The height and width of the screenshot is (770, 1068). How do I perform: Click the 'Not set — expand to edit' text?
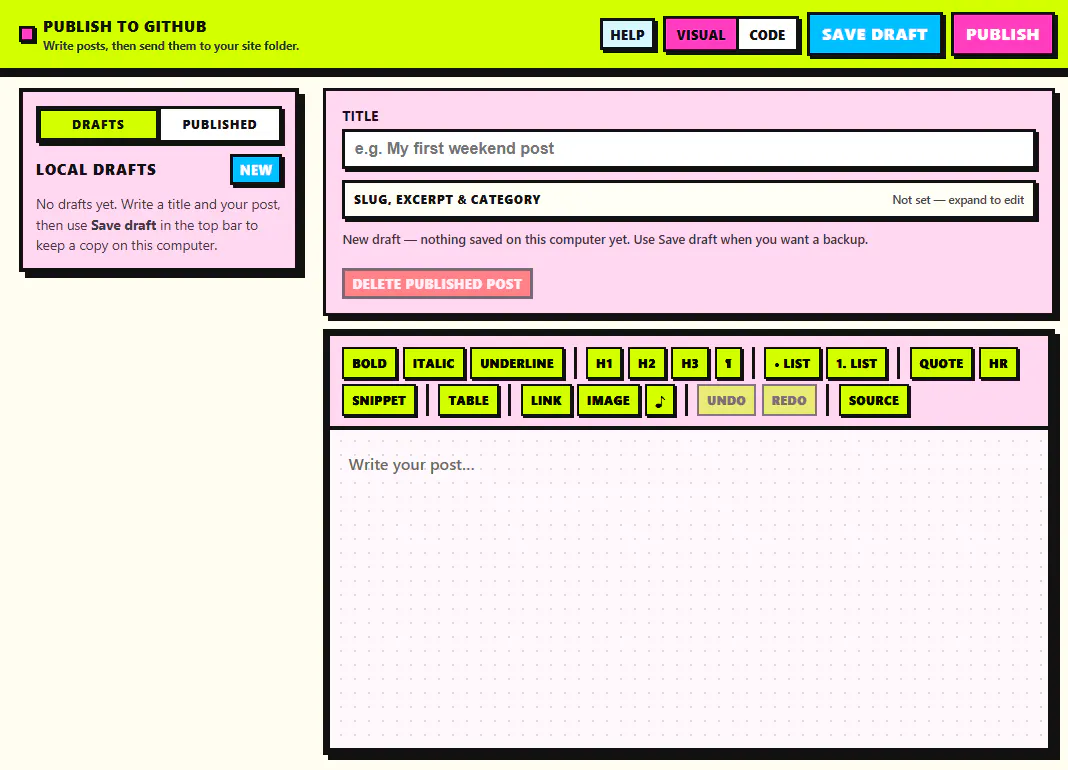pyautogui.click(x=958, y=200)
